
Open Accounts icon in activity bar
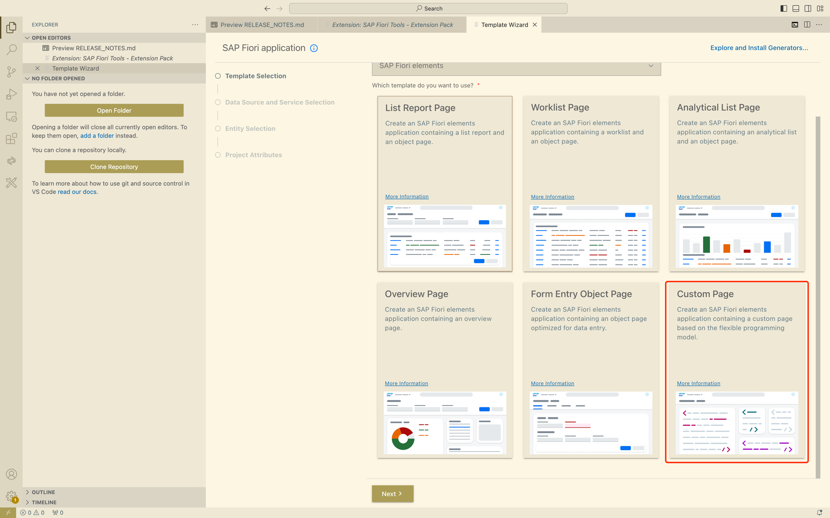point(11,474)
